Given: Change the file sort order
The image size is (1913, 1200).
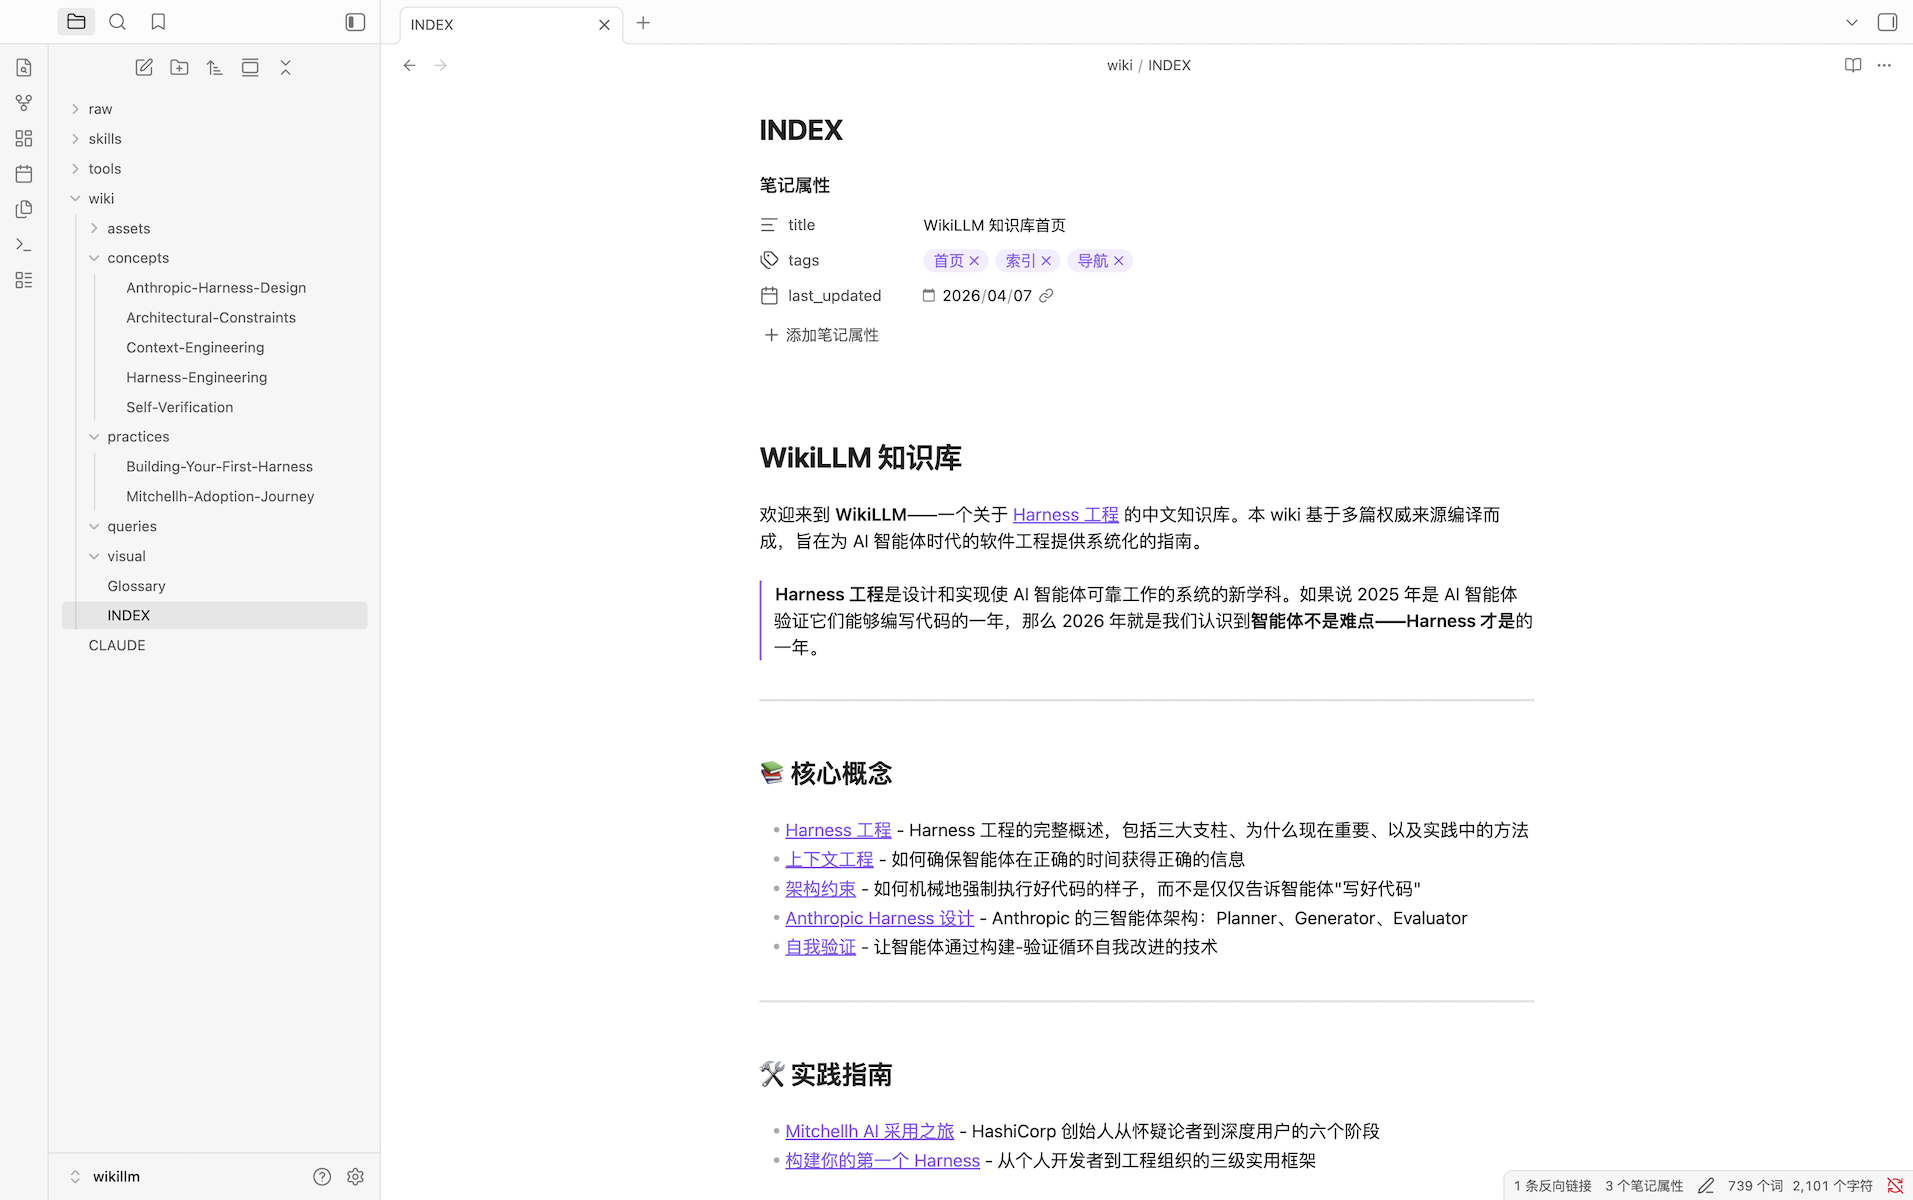Looking at the screenshot, I should click(x=214, y=68).
